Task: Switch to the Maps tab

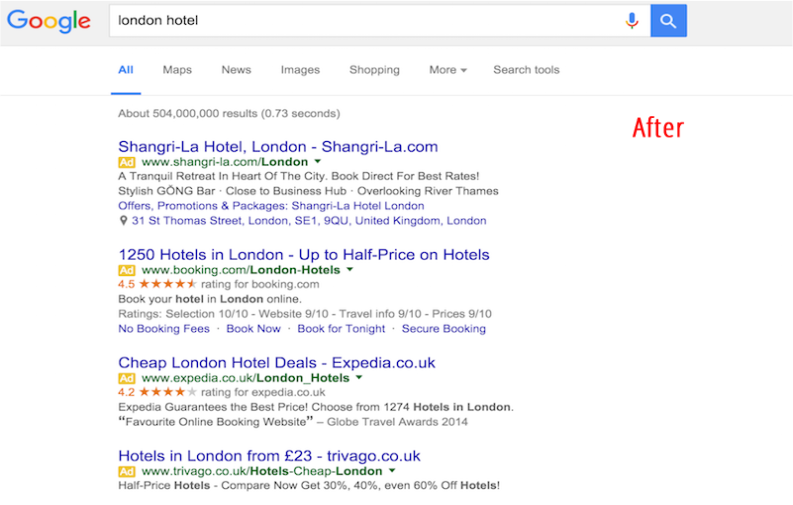Action: tap(177, 70)
